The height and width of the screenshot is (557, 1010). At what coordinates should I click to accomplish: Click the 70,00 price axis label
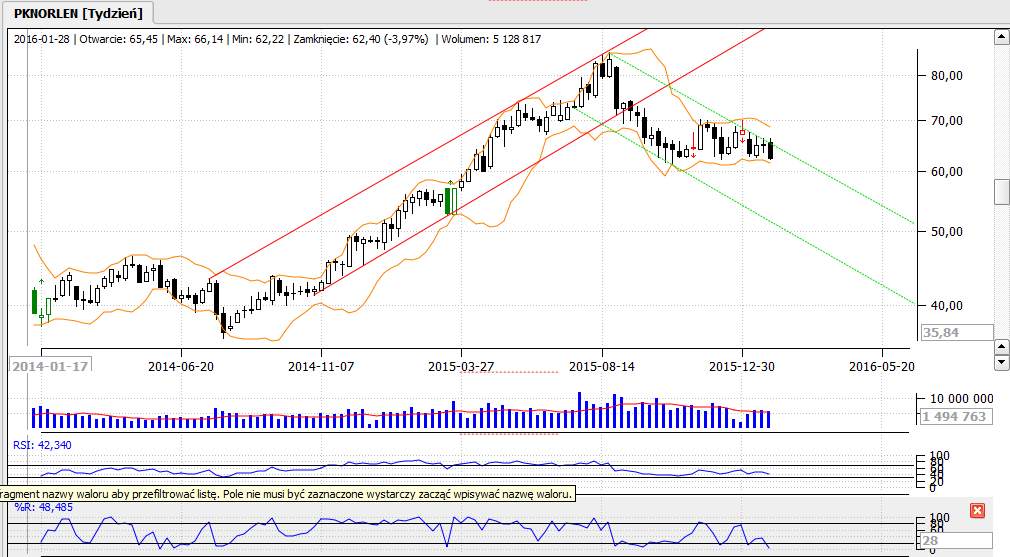click(947, 120)
